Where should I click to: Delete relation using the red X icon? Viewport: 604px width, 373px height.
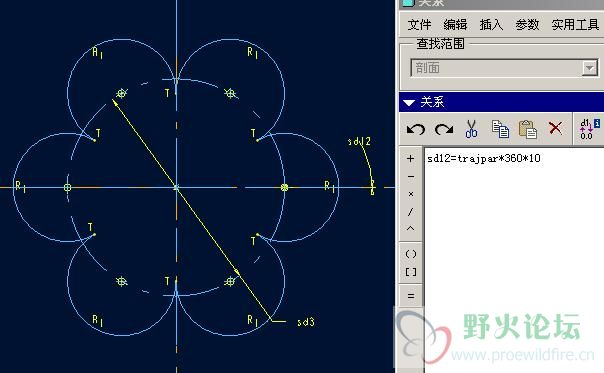pos(555,128)
